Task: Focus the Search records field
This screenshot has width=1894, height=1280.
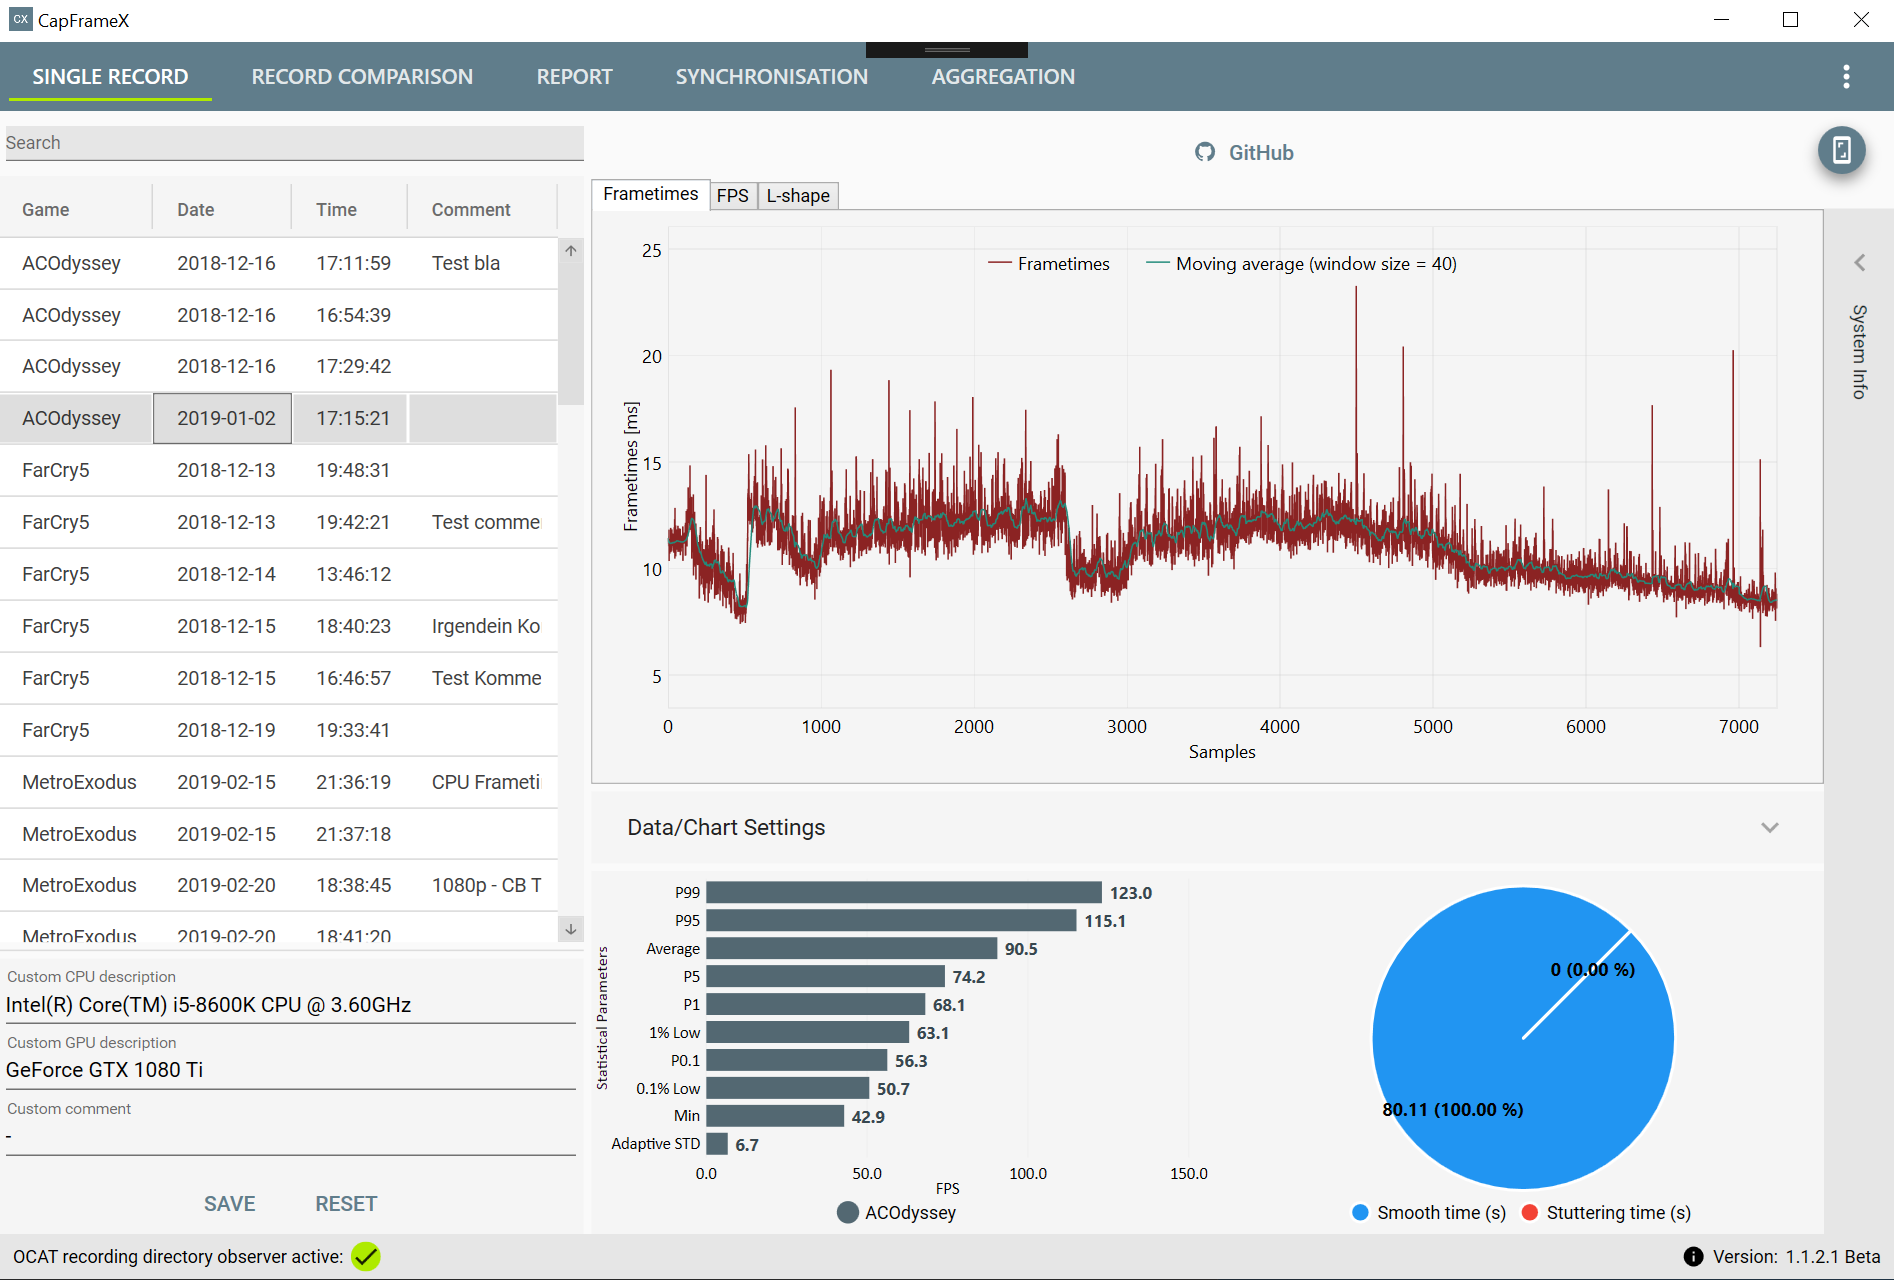Action: pos(294,143)
